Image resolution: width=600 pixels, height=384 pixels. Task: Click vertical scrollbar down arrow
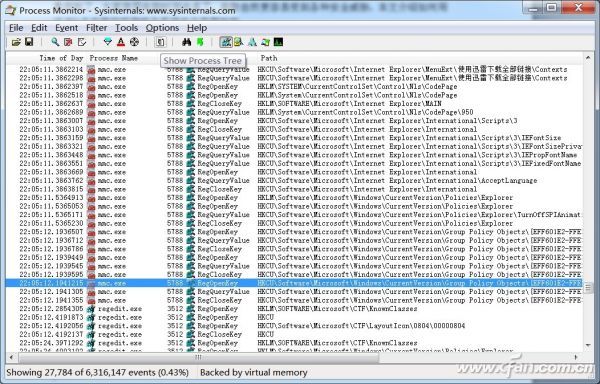point(588,345)
